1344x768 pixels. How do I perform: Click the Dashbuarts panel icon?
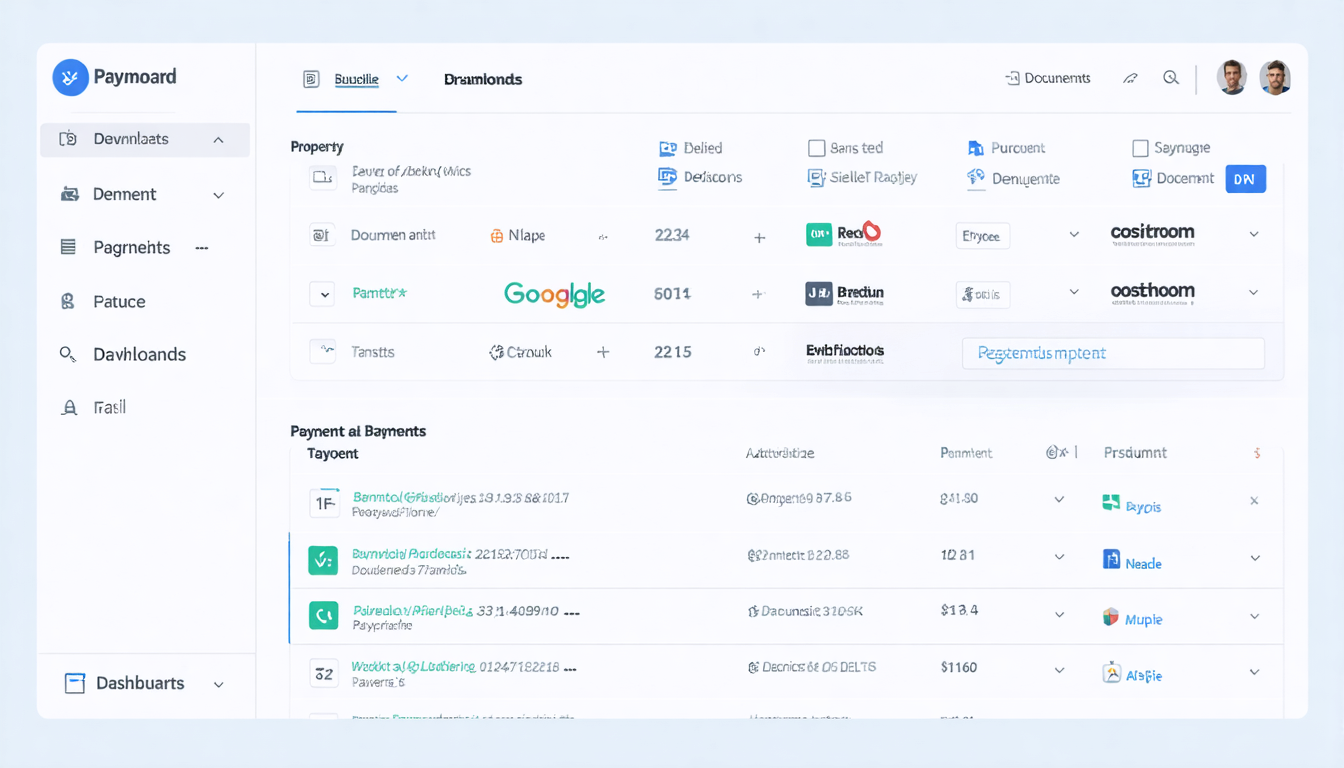[x=74, y=683]
